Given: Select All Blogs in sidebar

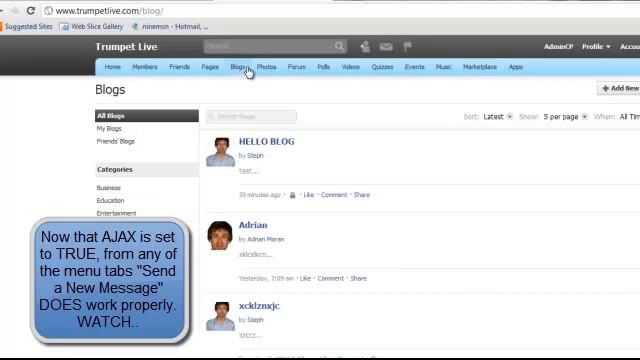Looking at the screenshot, I should tap(147, 116).
